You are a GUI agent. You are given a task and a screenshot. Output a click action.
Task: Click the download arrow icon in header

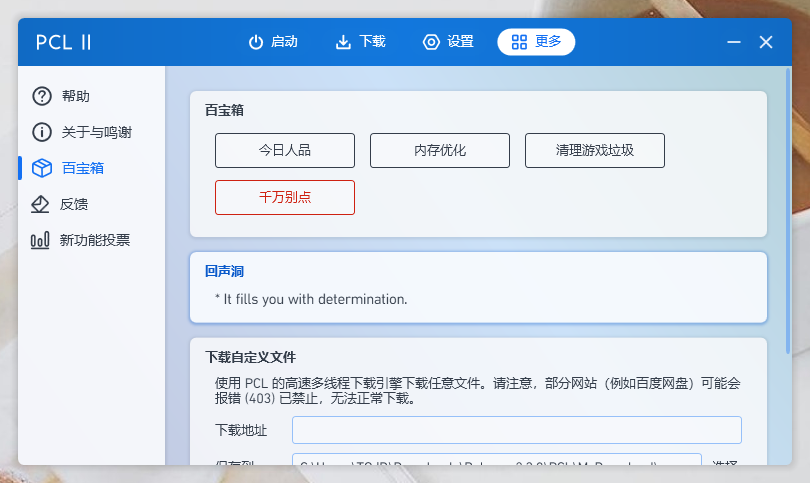343,42
